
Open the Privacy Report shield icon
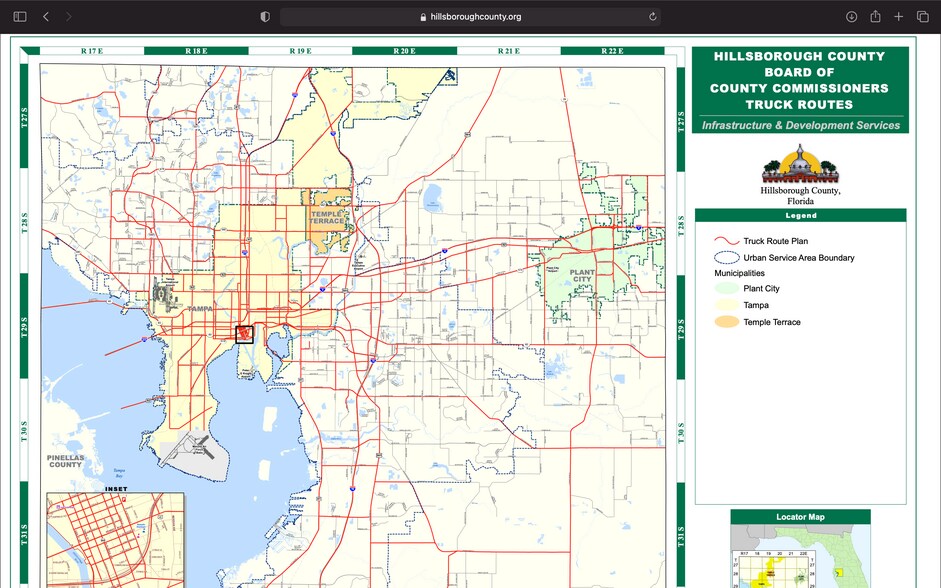(x=264, y=16)
